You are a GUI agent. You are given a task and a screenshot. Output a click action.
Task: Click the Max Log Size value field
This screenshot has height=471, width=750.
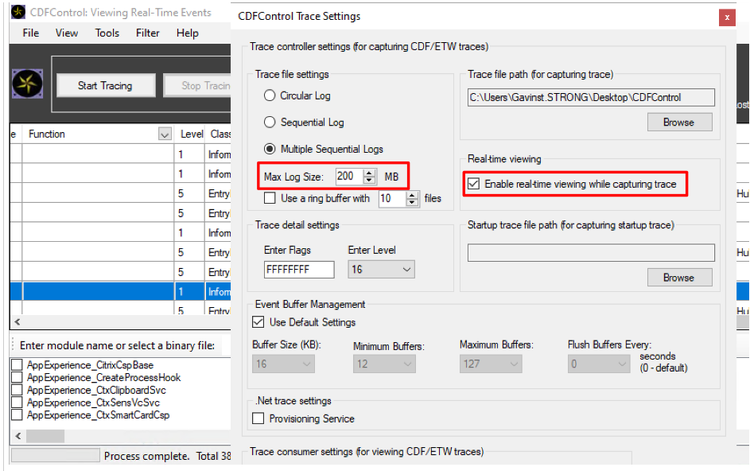click(x=350, y=176)
